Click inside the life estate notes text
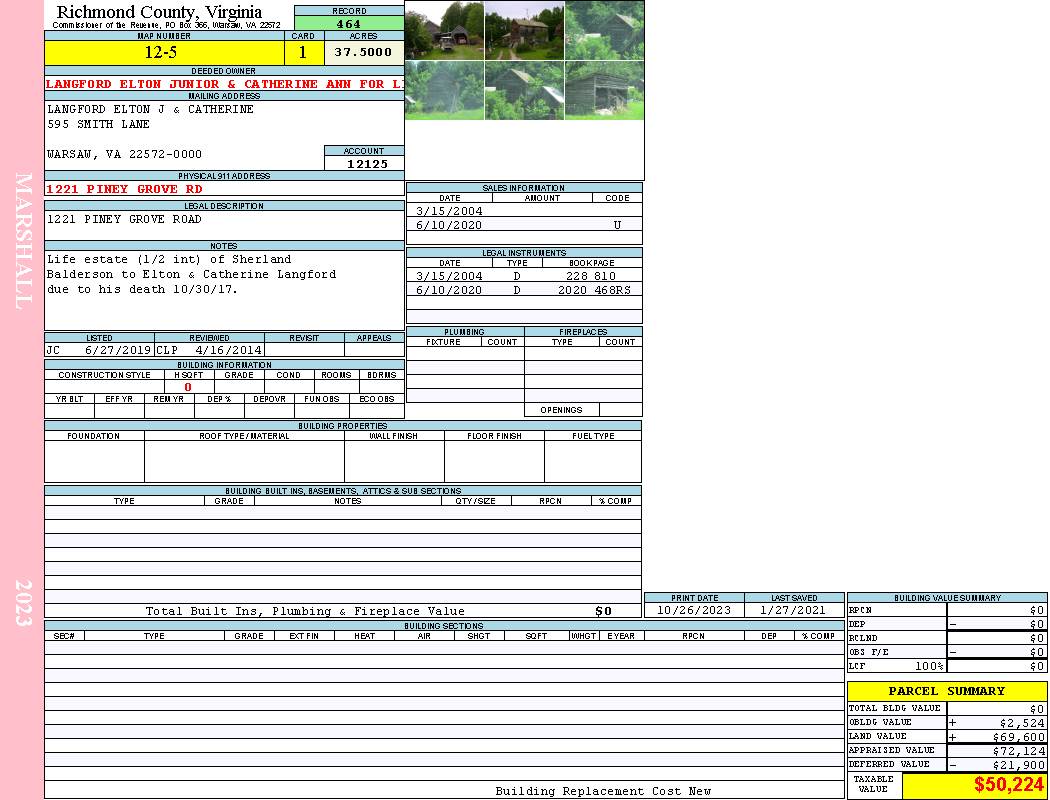Image resolution: width=1050 pixels, height=800 pixels. (190, 274)
